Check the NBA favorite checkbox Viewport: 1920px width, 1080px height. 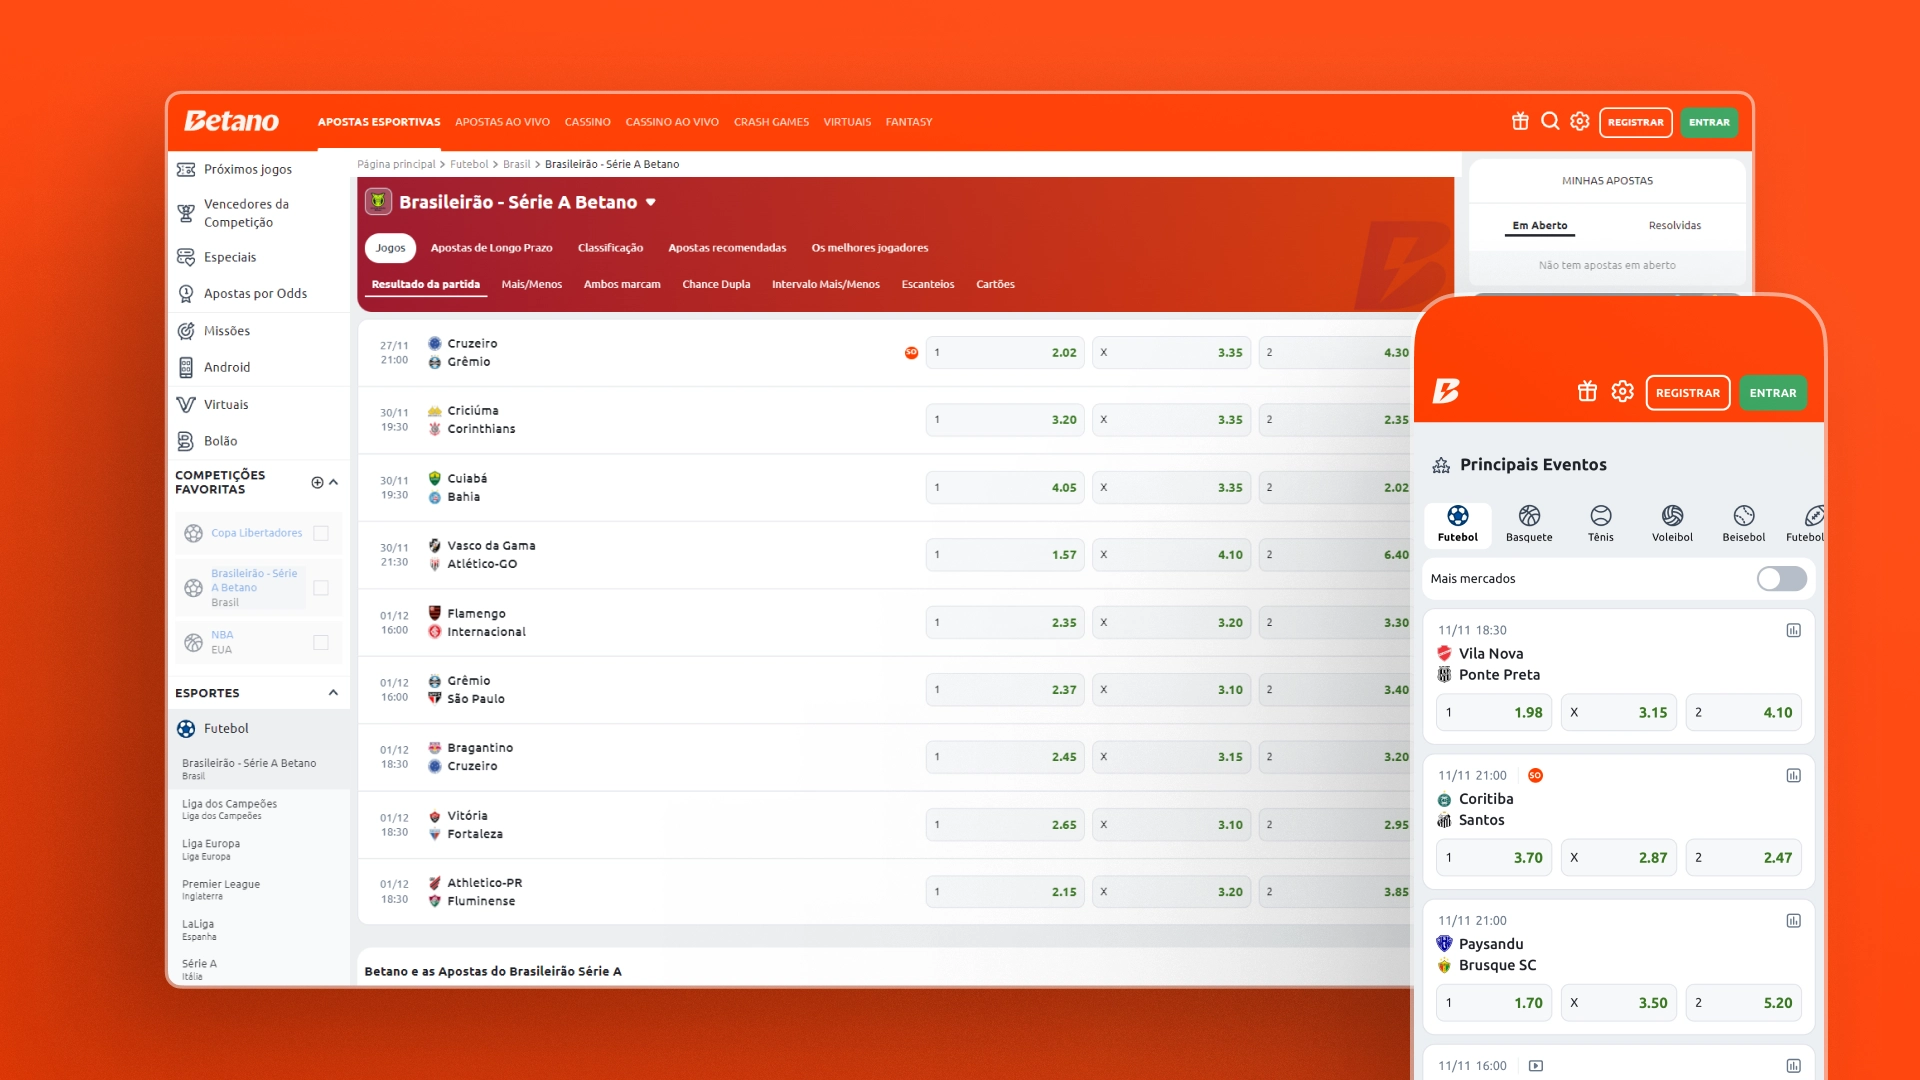click(x=321, y=642)
